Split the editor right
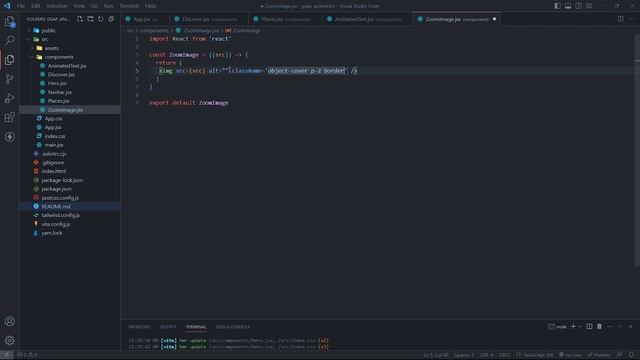This screenshot has height=360, width=640. click(x=620, y=19)
